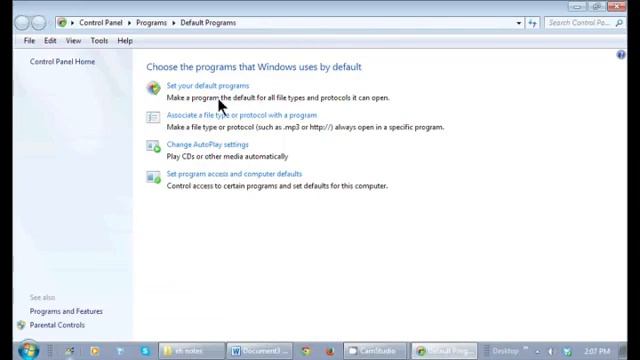Click Default Programs in the breadcrumb
This screenshot has height=360, width=640.
tap(208, 23)
